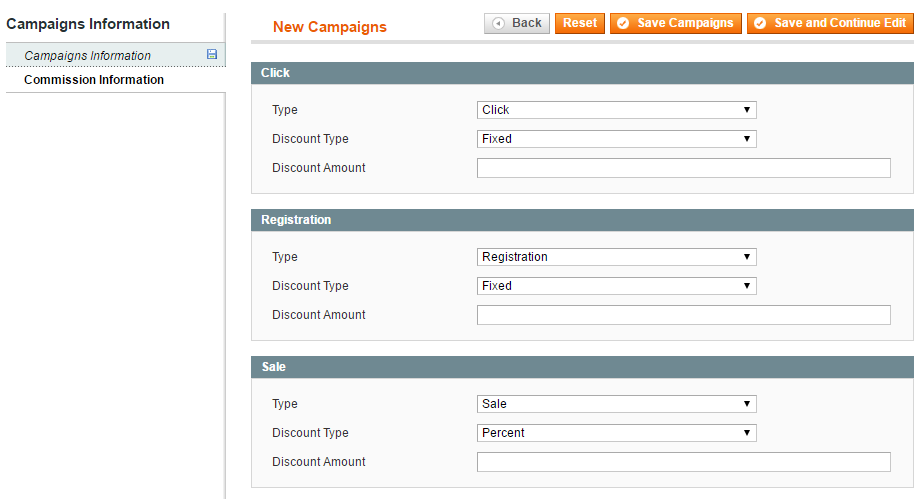Focus the Registration Discount Amount field
This screenshot has height=499, width=922.
[x=683, y=315]
